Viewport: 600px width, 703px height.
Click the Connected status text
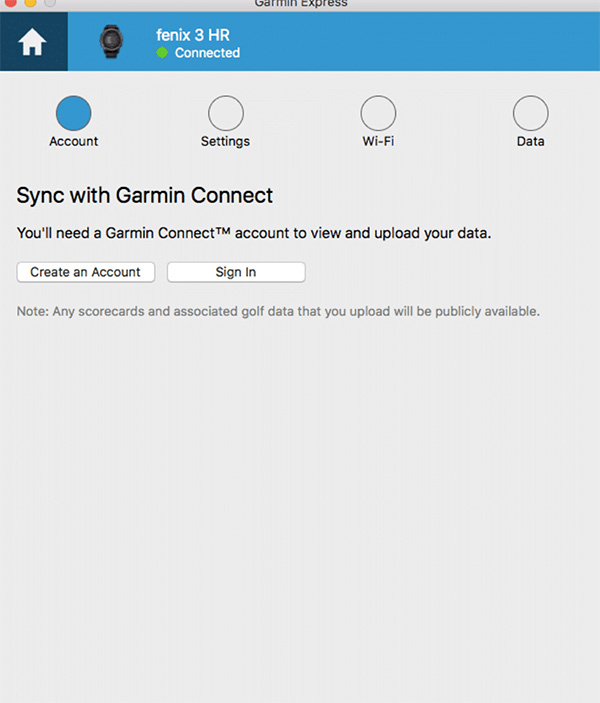207,53
